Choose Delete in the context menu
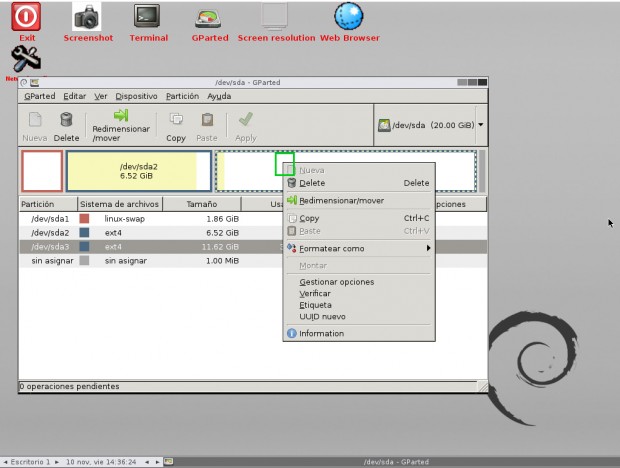Viewport: 620px width, 468px height. pos(359,183)
